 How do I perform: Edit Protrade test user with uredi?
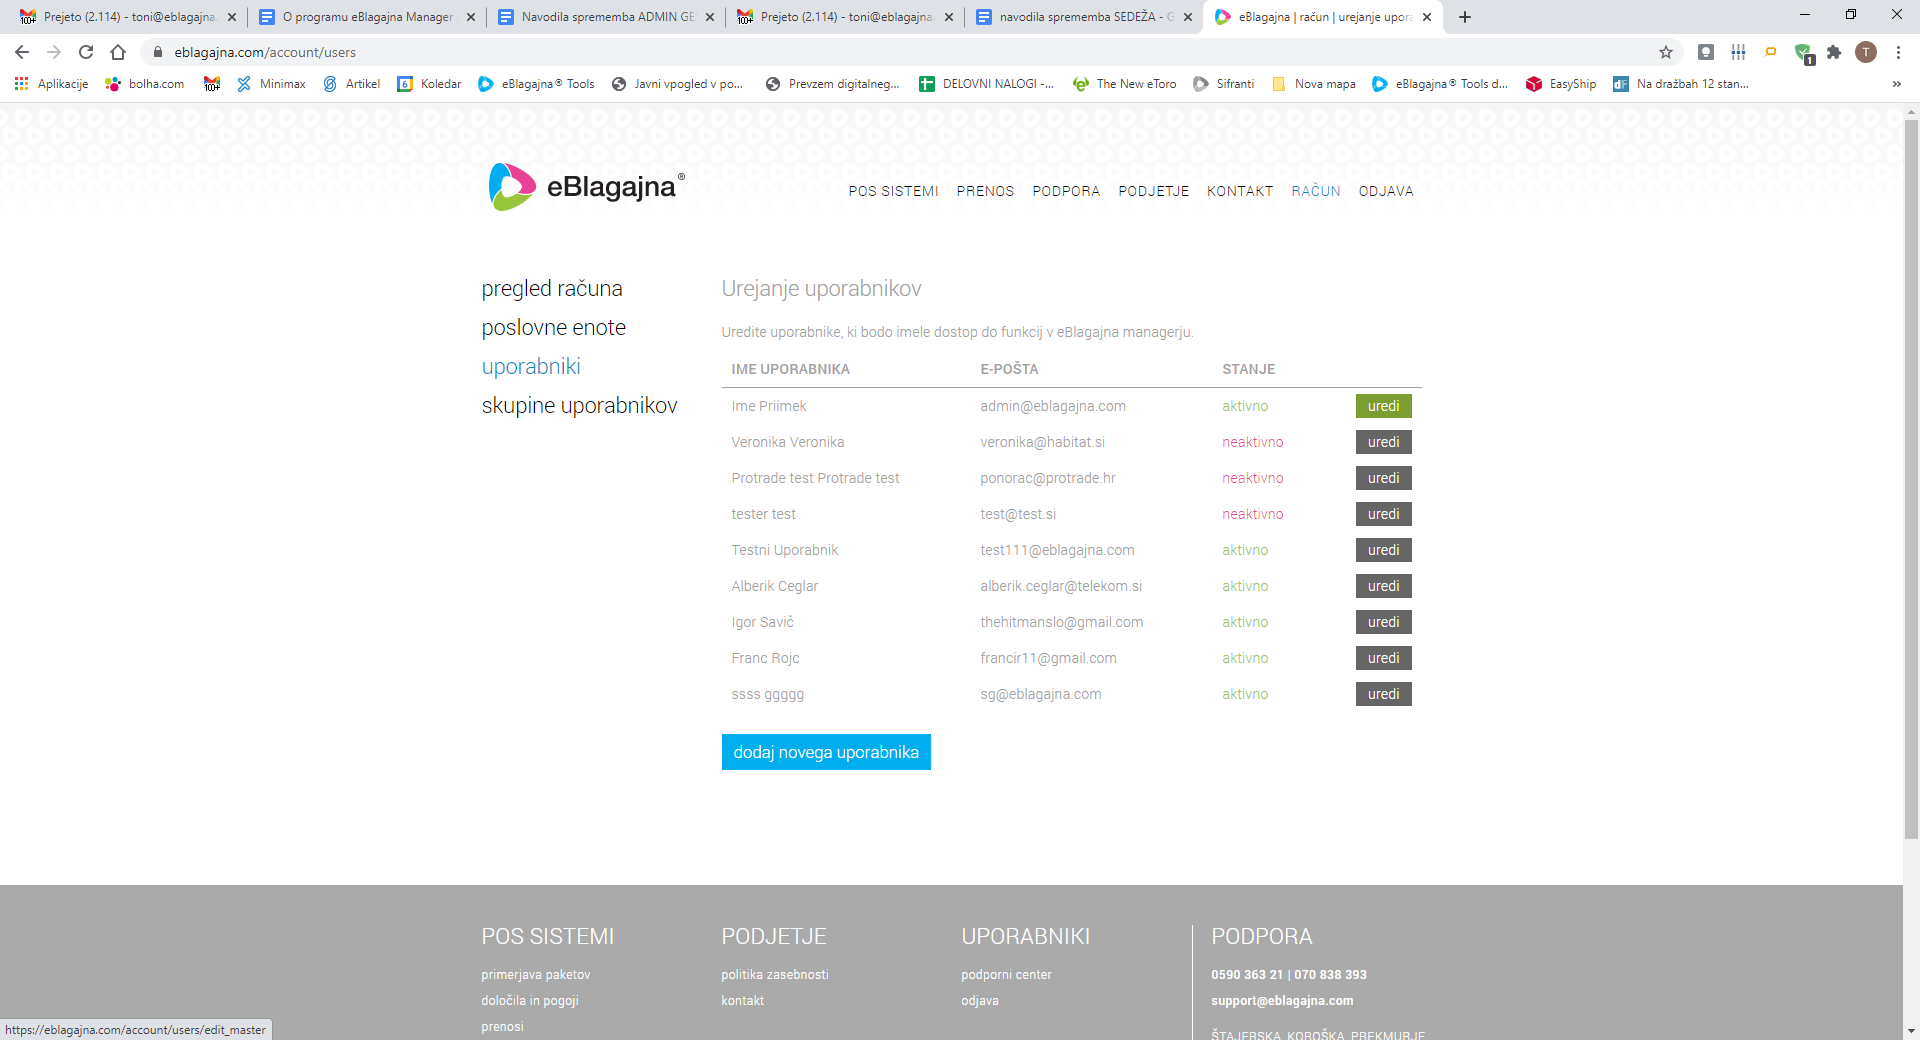coord(1383,478)
